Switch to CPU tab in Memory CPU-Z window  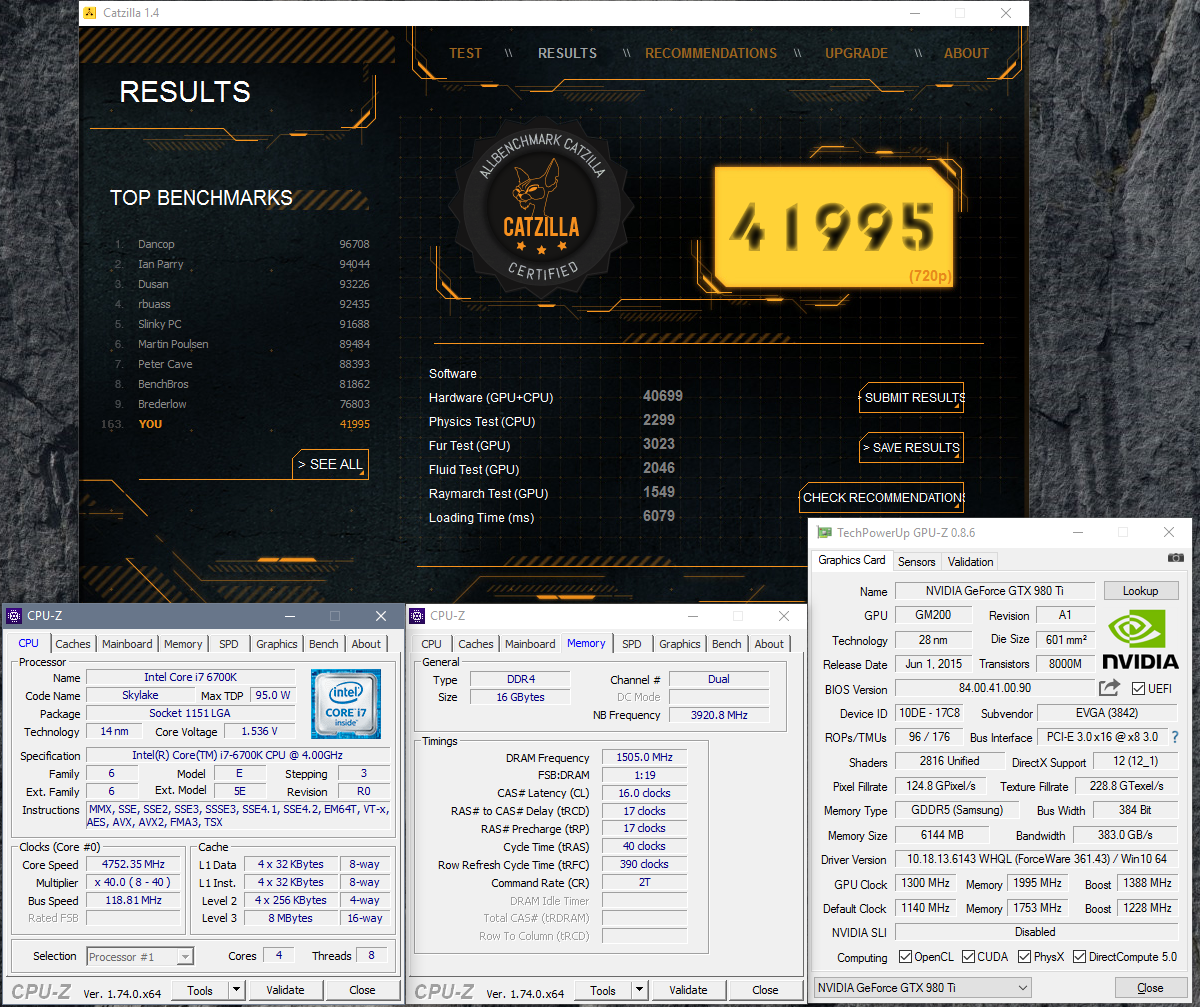tap(431, 644)
